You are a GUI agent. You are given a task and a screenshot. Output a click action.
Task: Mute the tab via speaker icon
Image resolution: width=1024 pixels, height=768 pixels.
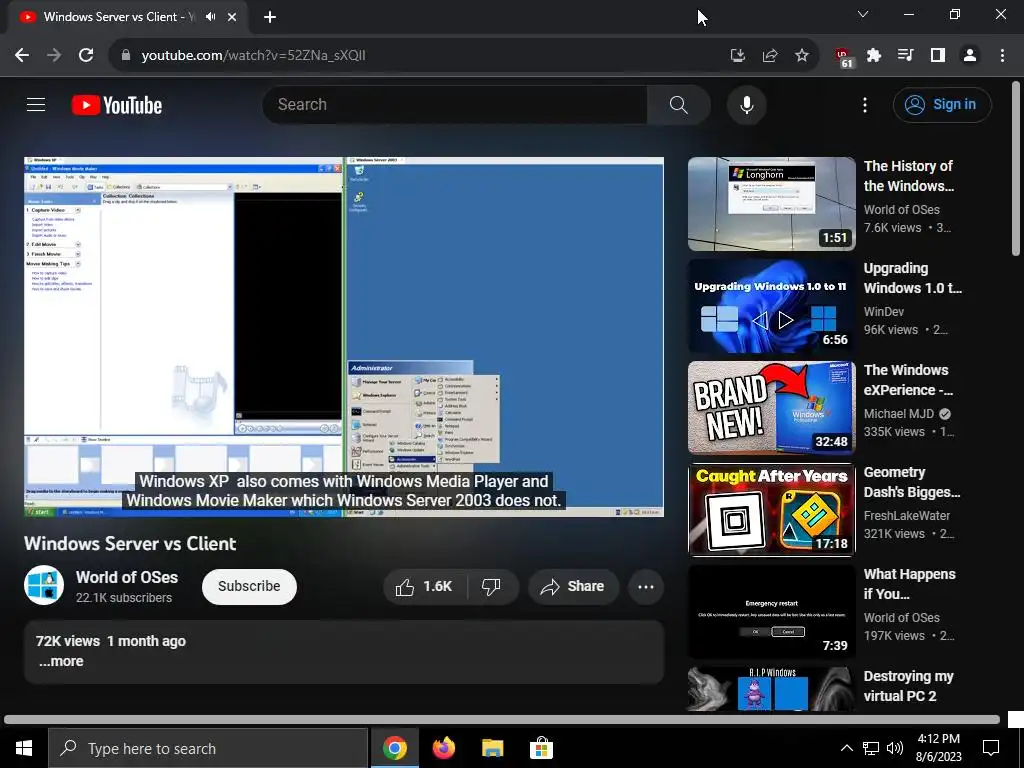coord(210,17)
